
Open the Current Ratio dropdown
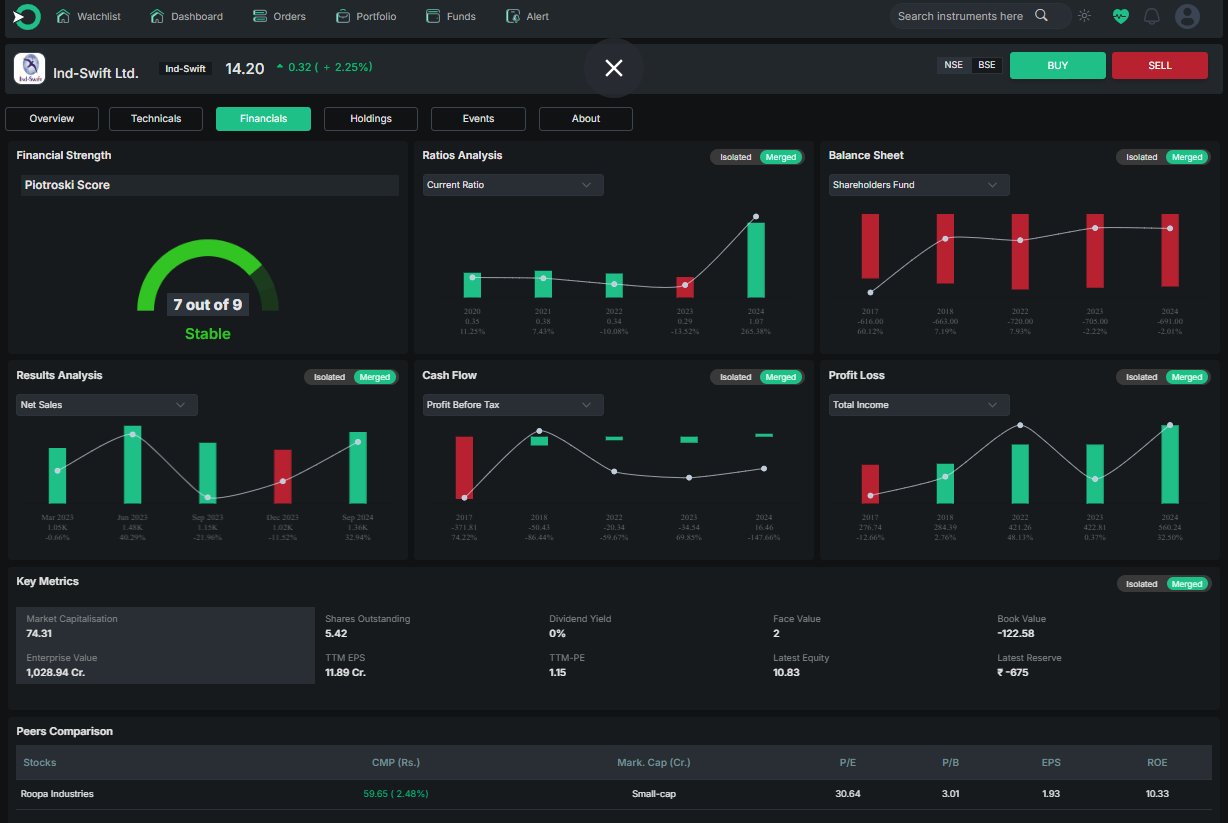click(513, 185)
